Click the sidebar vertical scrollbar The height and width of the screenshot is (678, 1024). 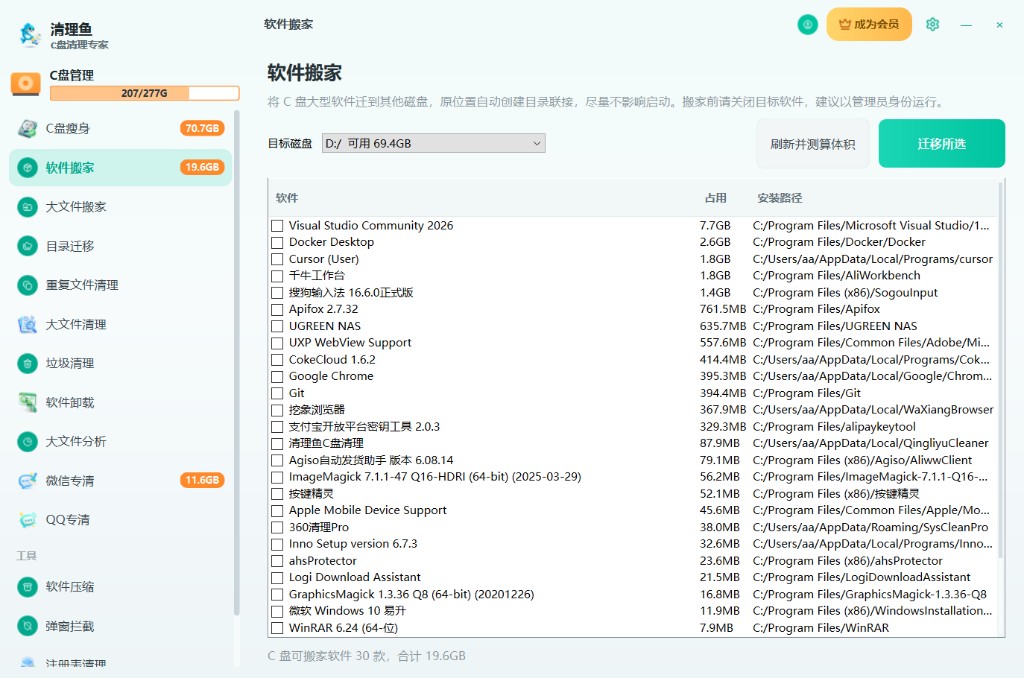[x=236, y=363]
